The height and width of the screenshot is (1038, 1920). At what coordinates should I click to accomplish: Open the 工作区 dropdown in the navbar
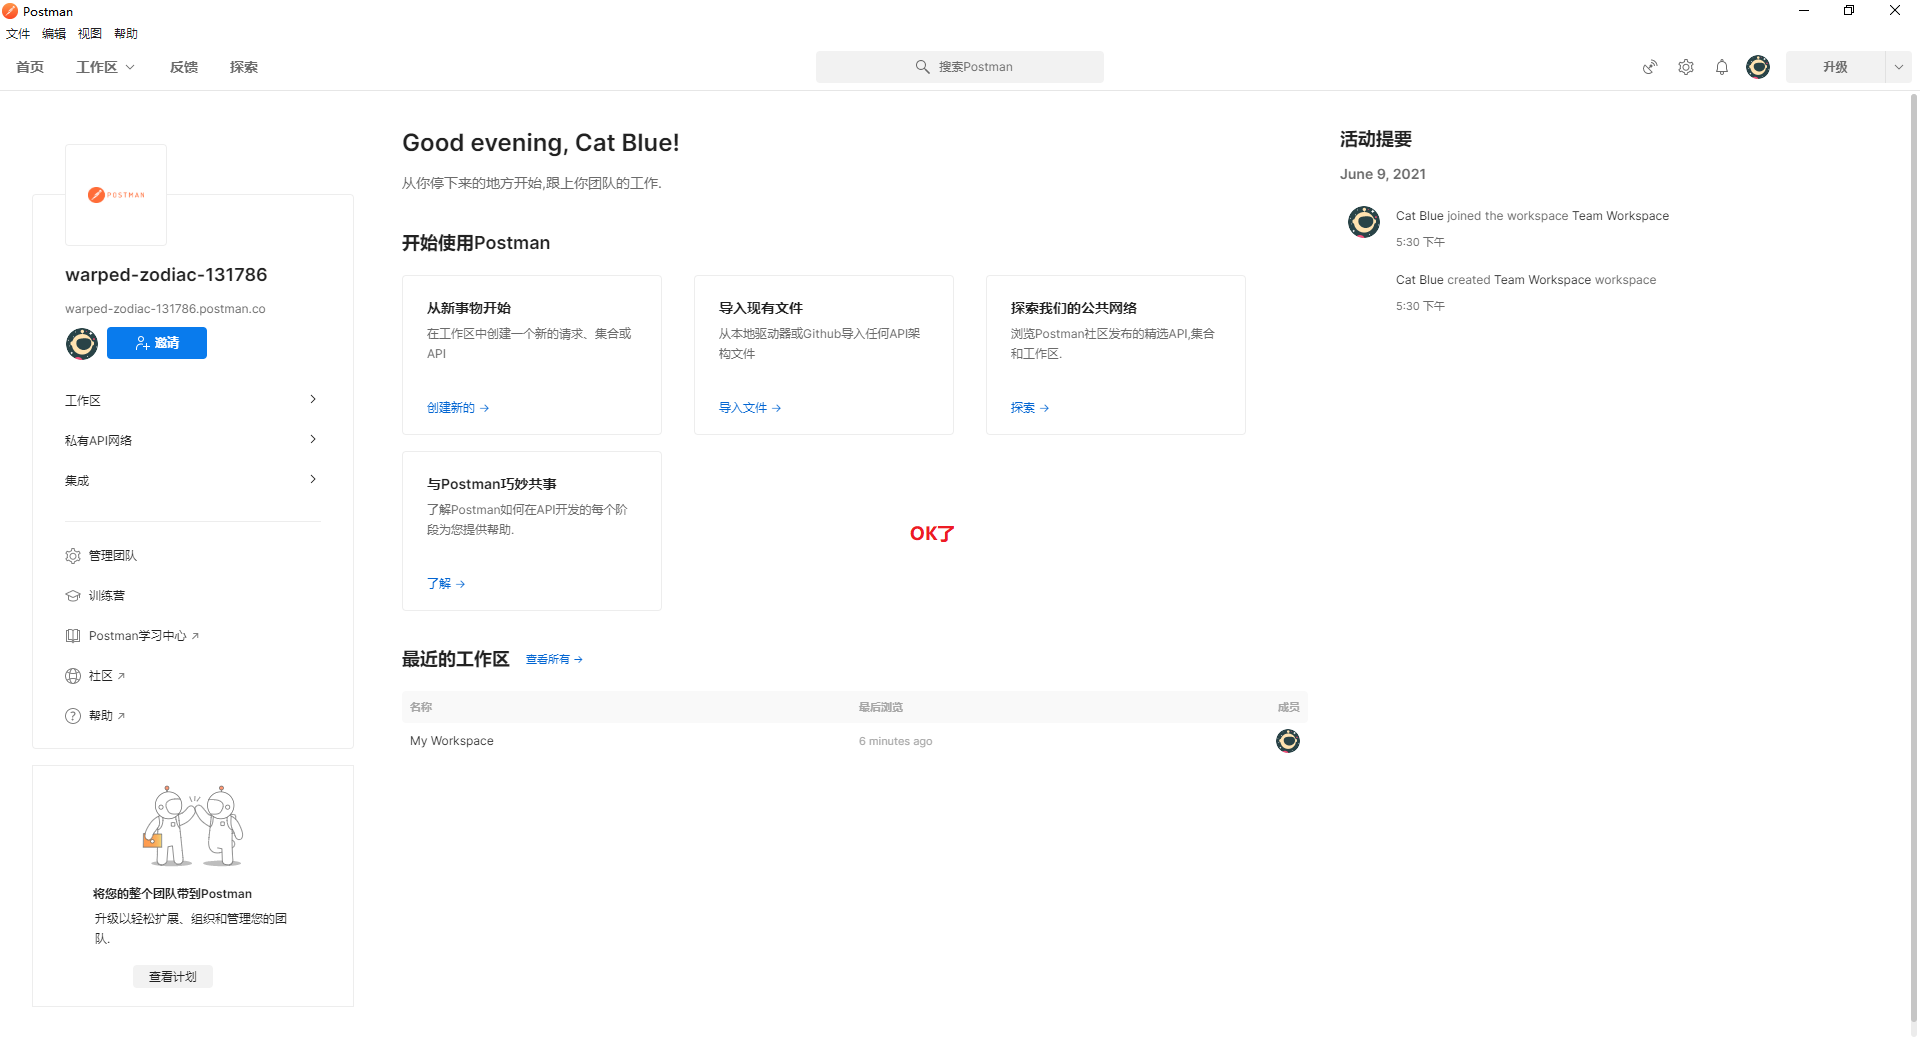coord(105,67)
